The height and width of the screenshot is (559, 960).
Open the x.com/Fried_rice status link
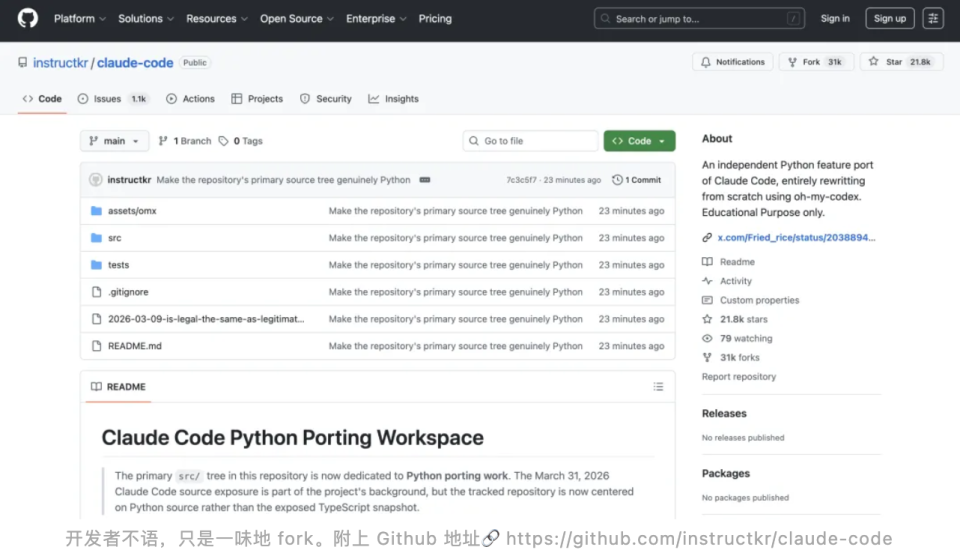pyautogui.click(x=796, y=238)
